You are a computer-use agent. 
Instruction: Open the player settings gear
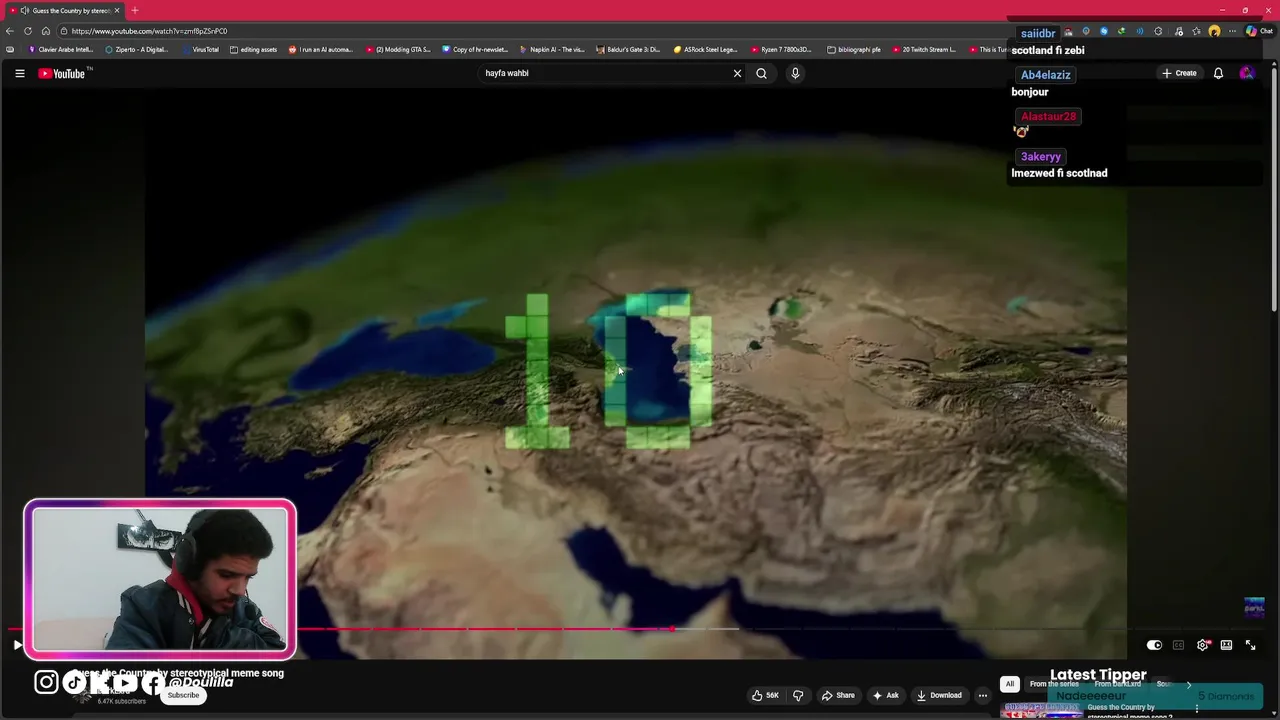click(x=1202, y=645)
